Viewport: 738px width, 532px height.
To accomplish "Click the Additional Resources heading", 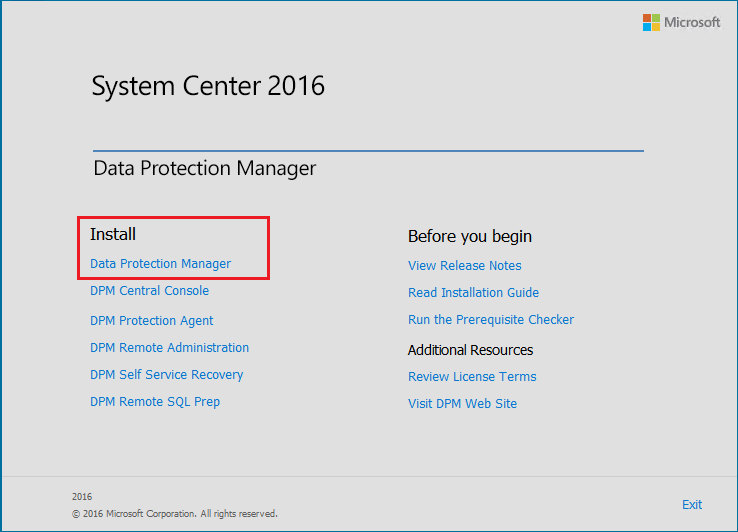I will [470, 350].
